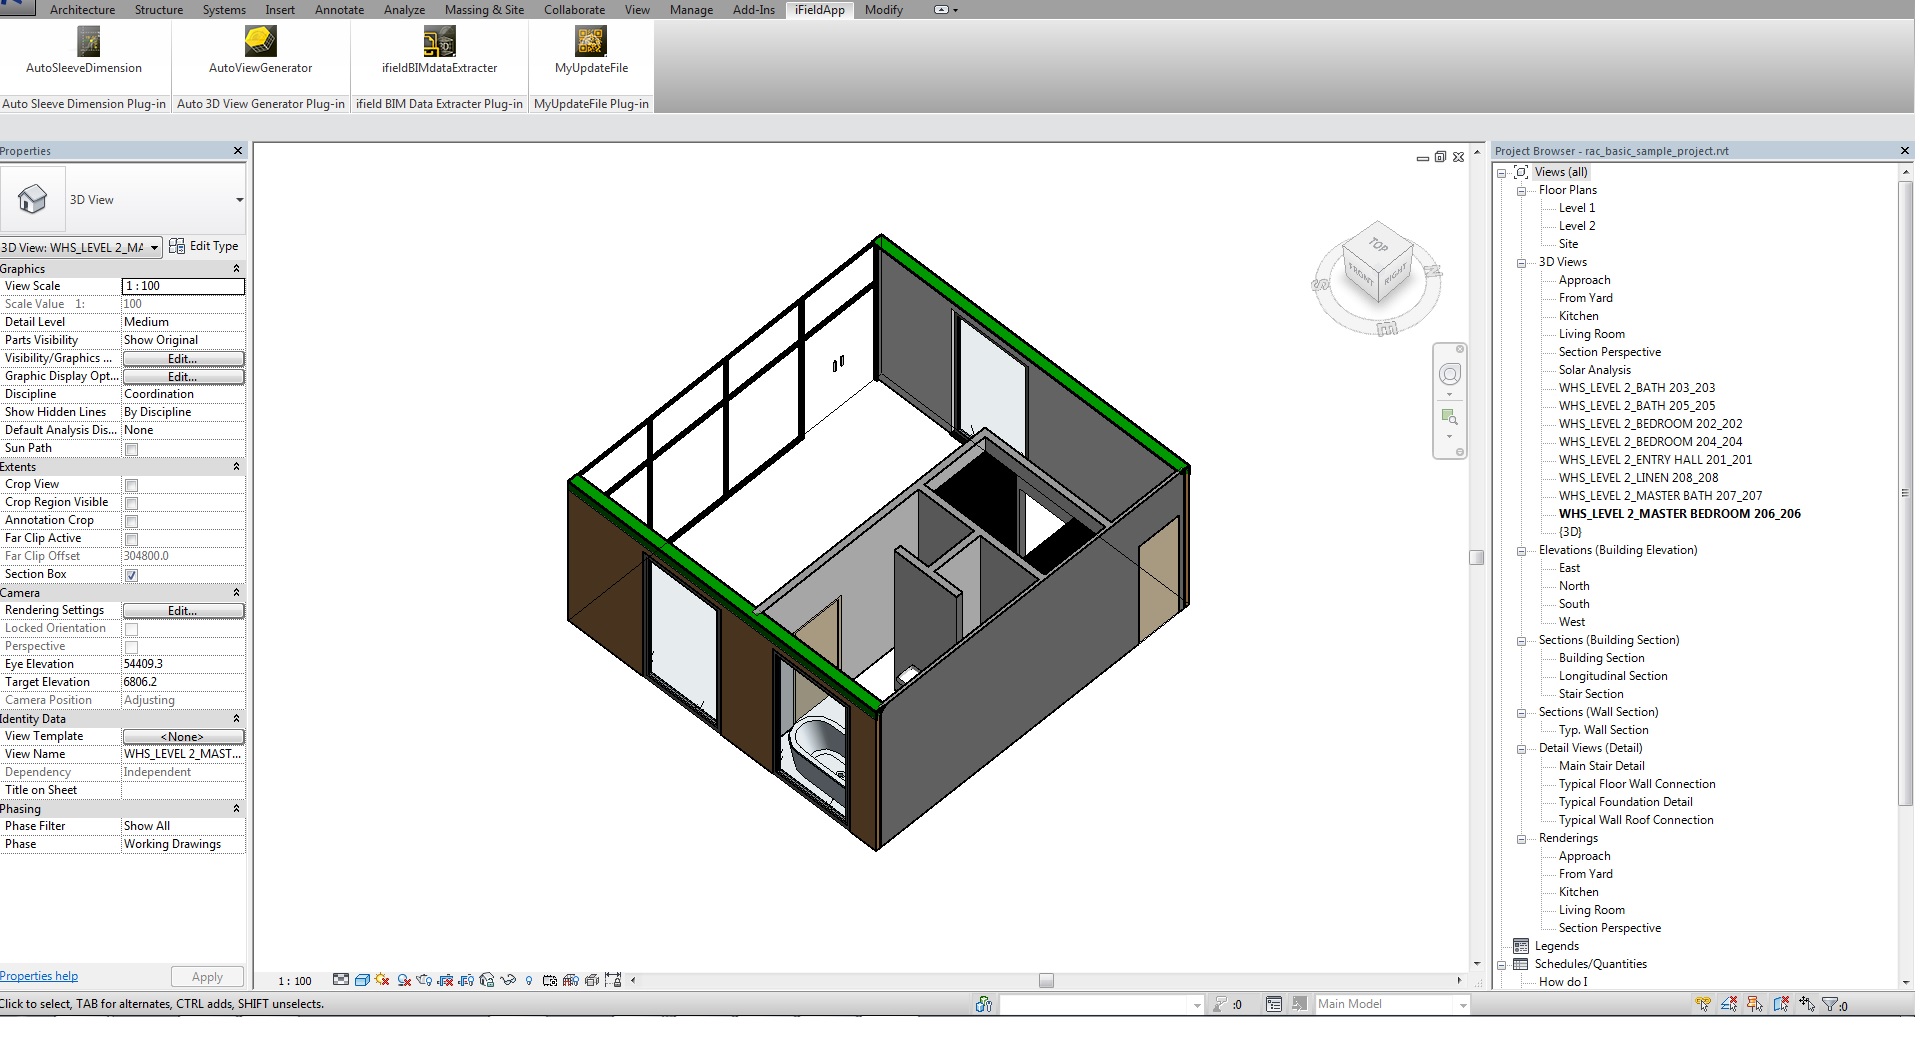The width and height of the screenshot is (1920, 1040).
Task: Toggle Select Underlay Elements in status bar
Action: click(1729, 1004)
